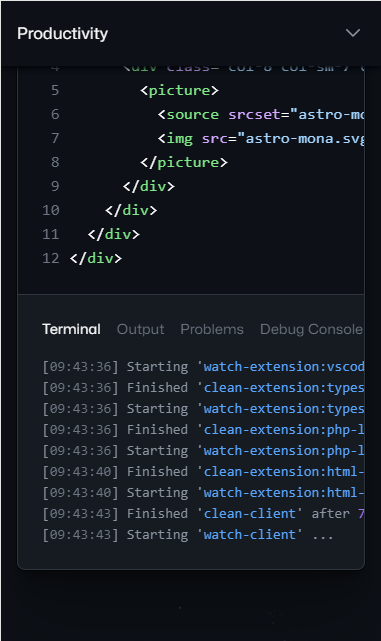Viewport: 381px width, 641px height.
Task: Collapse the Productivity section chevron
Action: [353, 33]
